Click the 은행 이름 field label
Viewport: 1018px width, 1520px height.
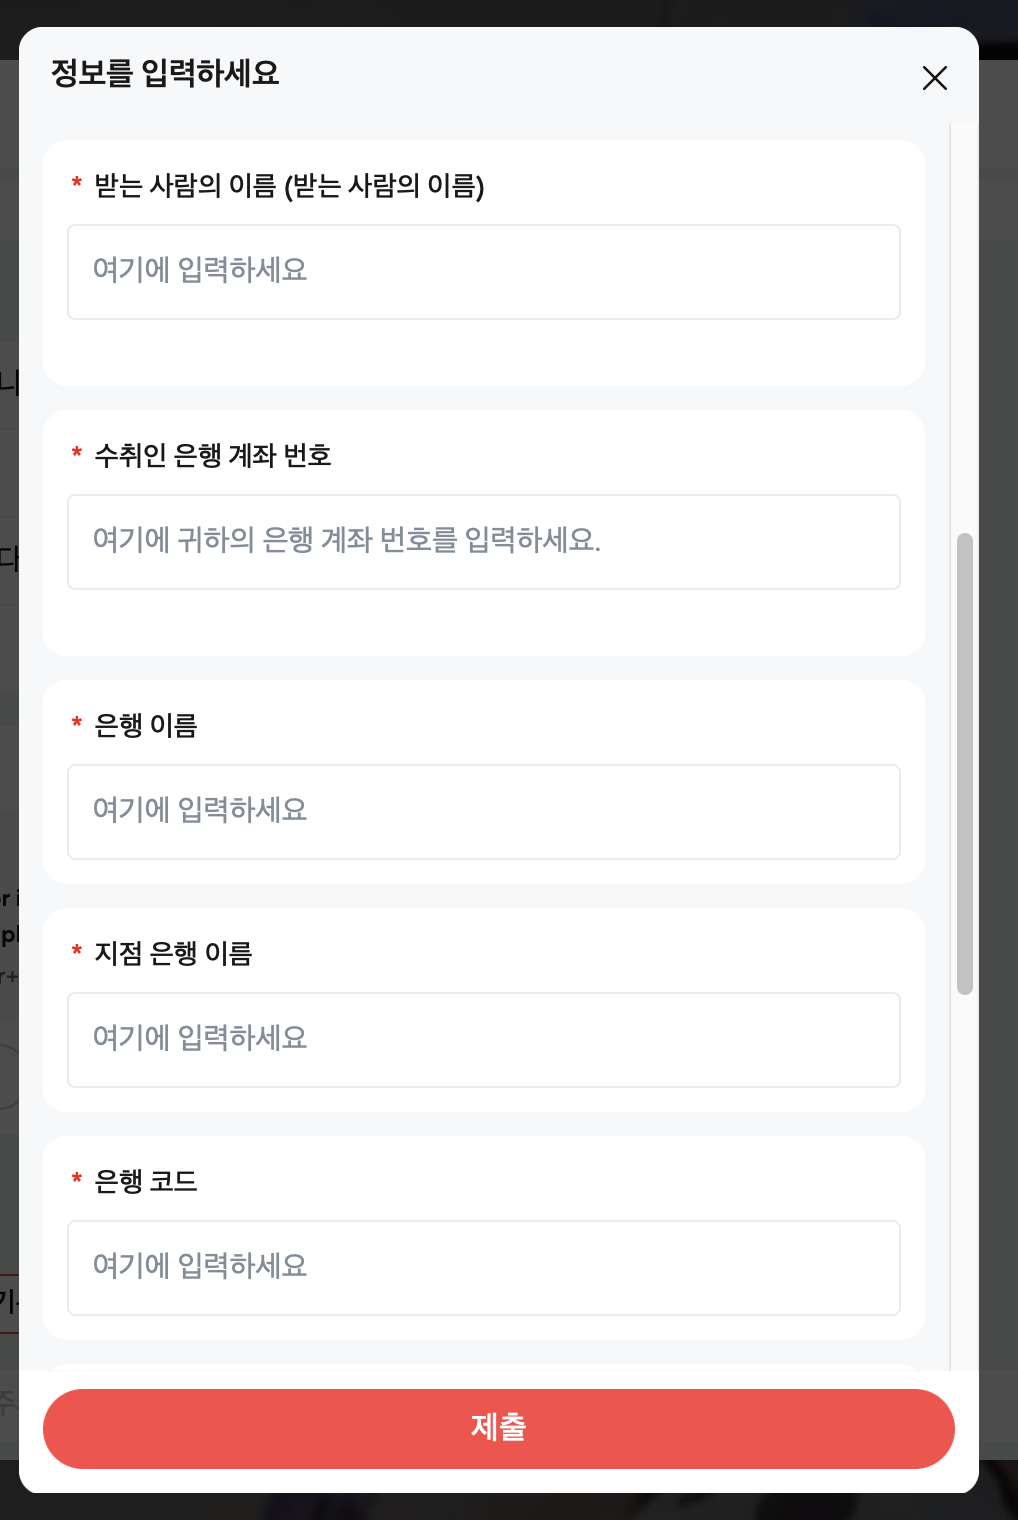pos(146,726)
